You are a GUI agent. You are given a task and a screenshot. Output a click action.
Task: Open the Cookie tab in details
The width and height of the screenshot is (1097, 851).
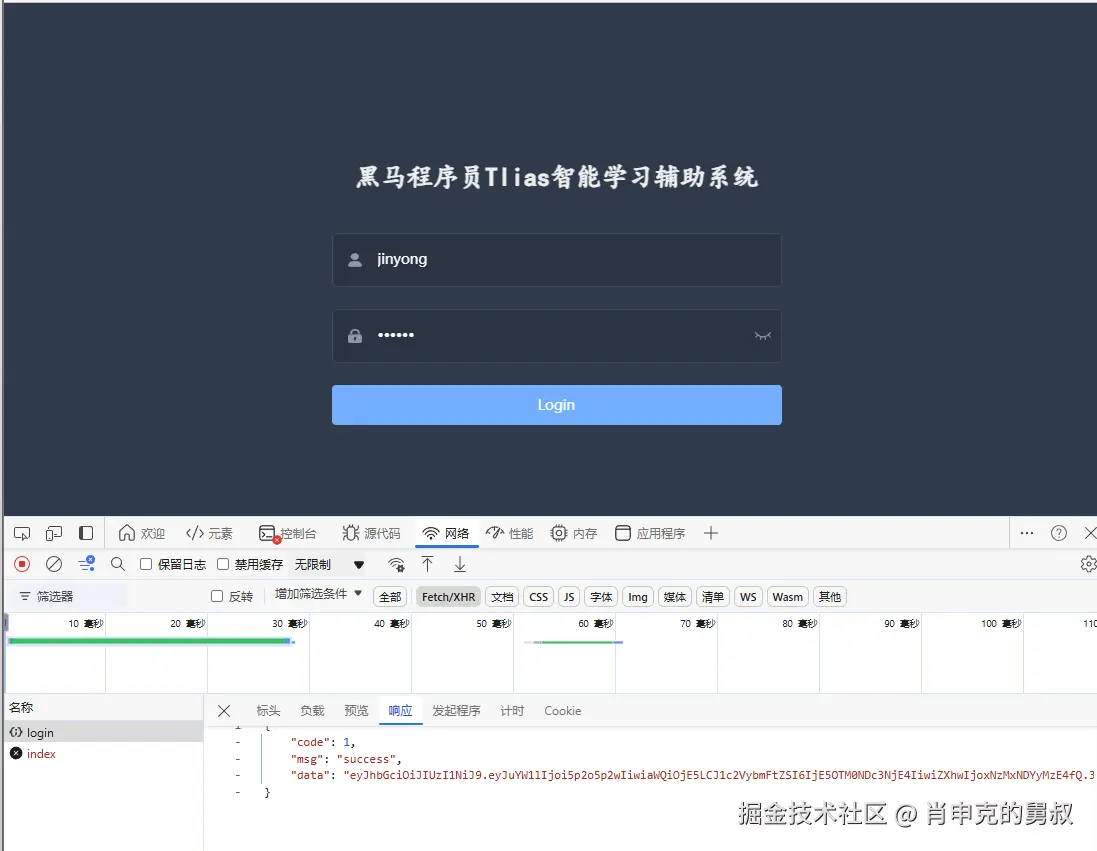562,711
